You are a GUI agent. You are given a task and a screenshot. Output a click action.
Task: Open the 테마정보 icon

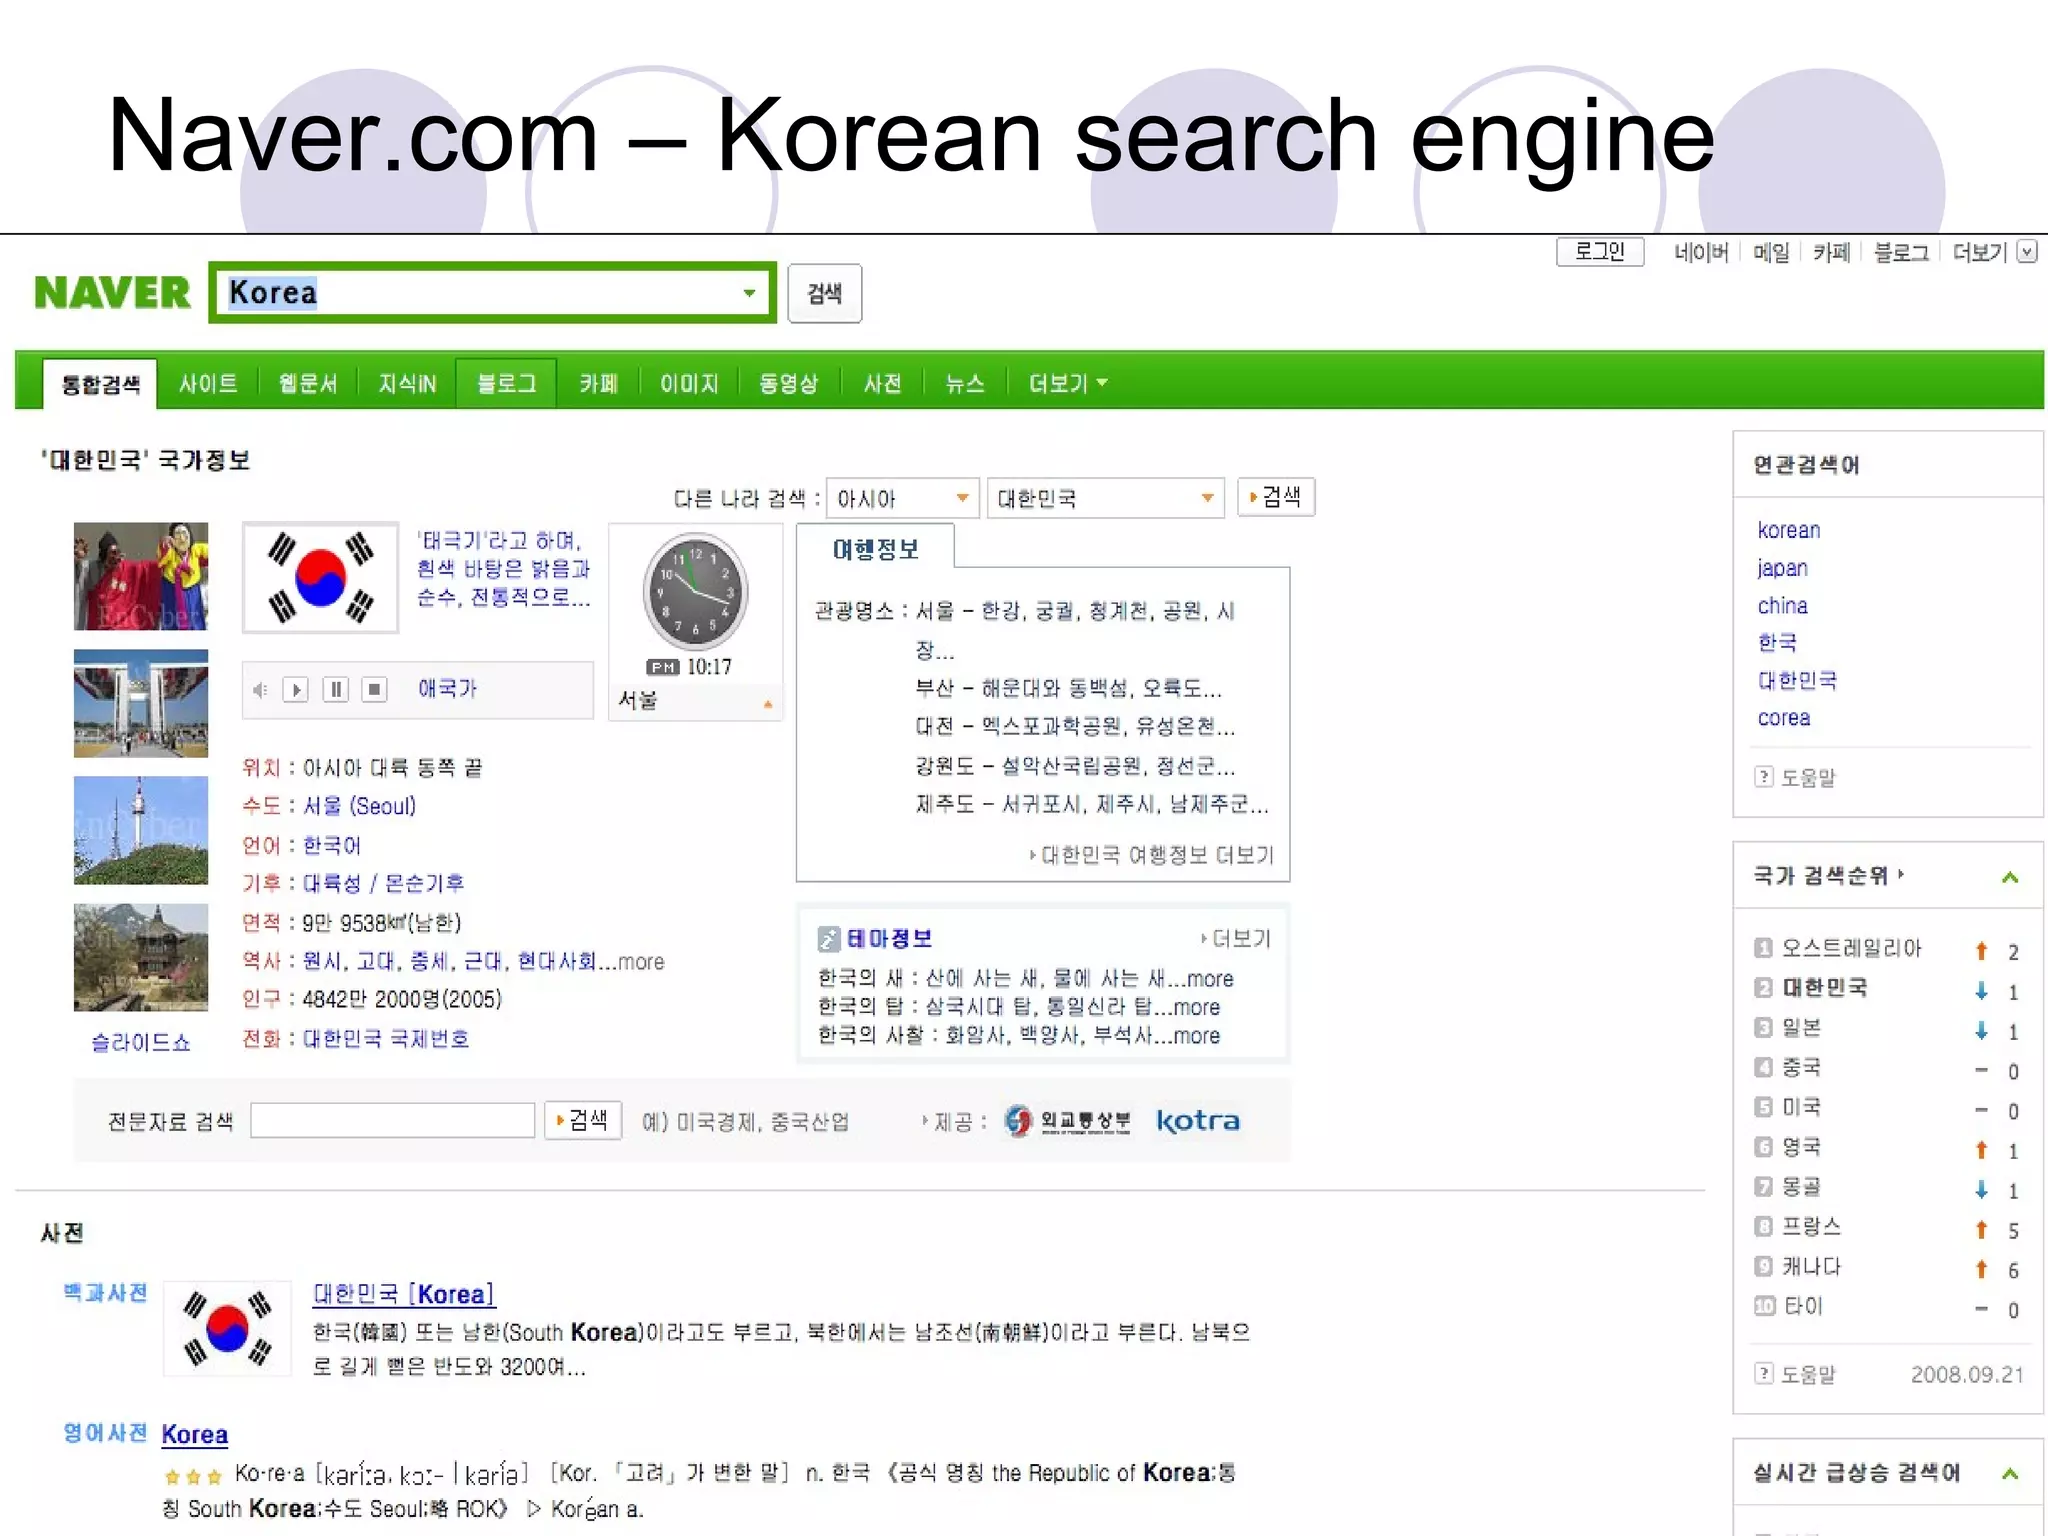(x=828, y=938)
